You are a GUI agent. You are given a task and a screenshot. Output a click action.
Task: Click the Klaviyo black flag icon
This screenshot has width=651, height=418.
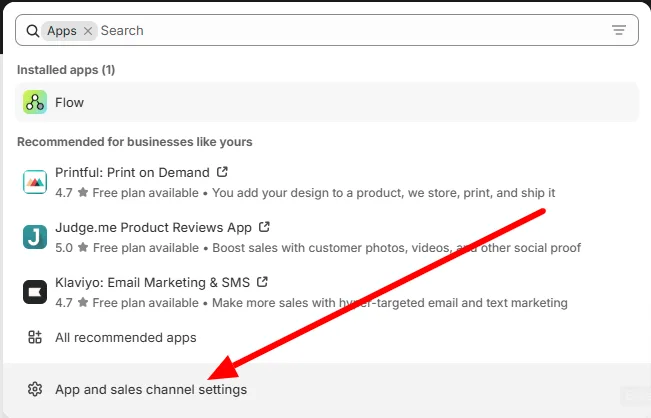coord(35,292)
